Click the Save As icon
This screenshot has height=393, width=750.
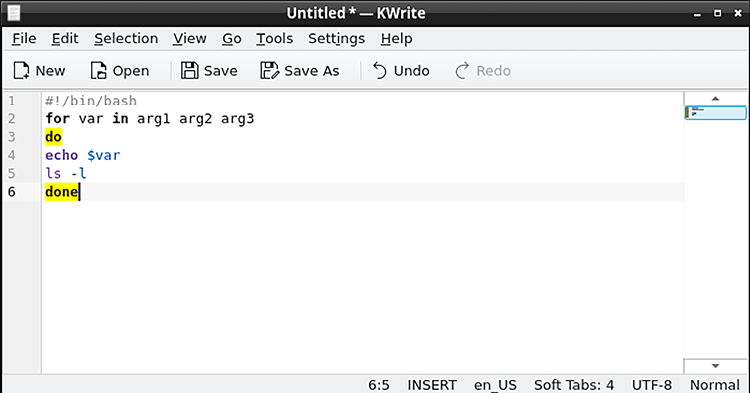[x=269, y=71]
